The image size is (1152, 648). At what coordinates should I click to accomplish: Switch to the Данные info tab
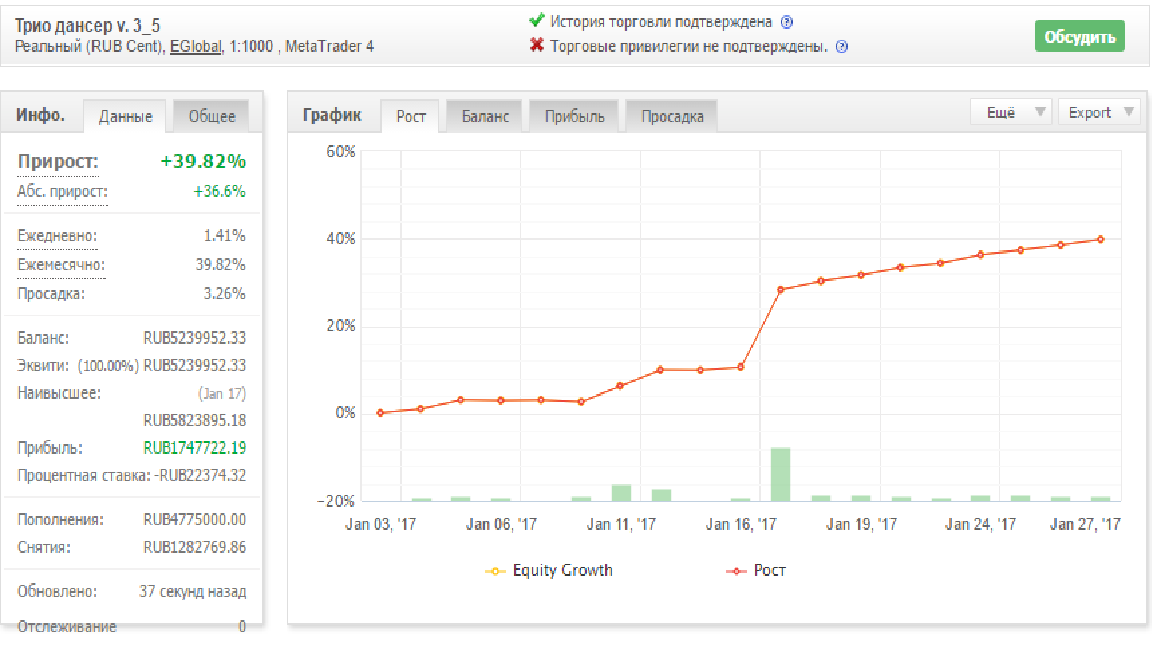[125, 116]
